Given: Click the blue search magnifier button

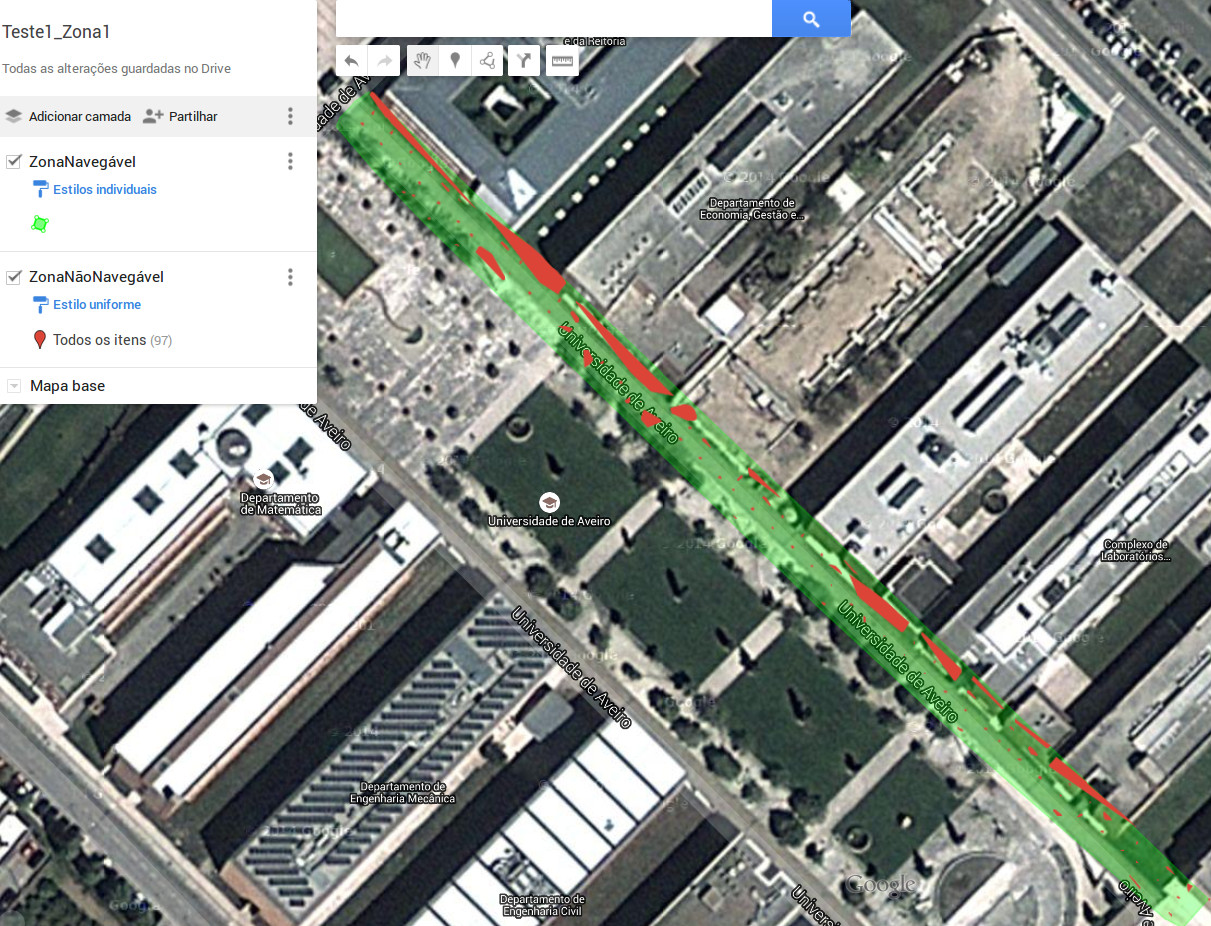Looking at the screenshot, I should (x=811, y=18).
